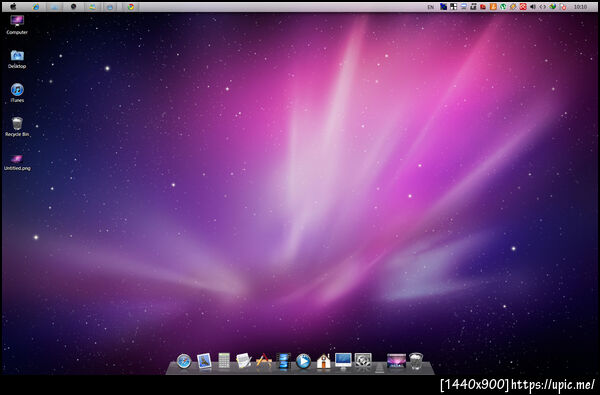Open the TextEdit notepad dock icon

pyautogui.click(x=244, y=361)
